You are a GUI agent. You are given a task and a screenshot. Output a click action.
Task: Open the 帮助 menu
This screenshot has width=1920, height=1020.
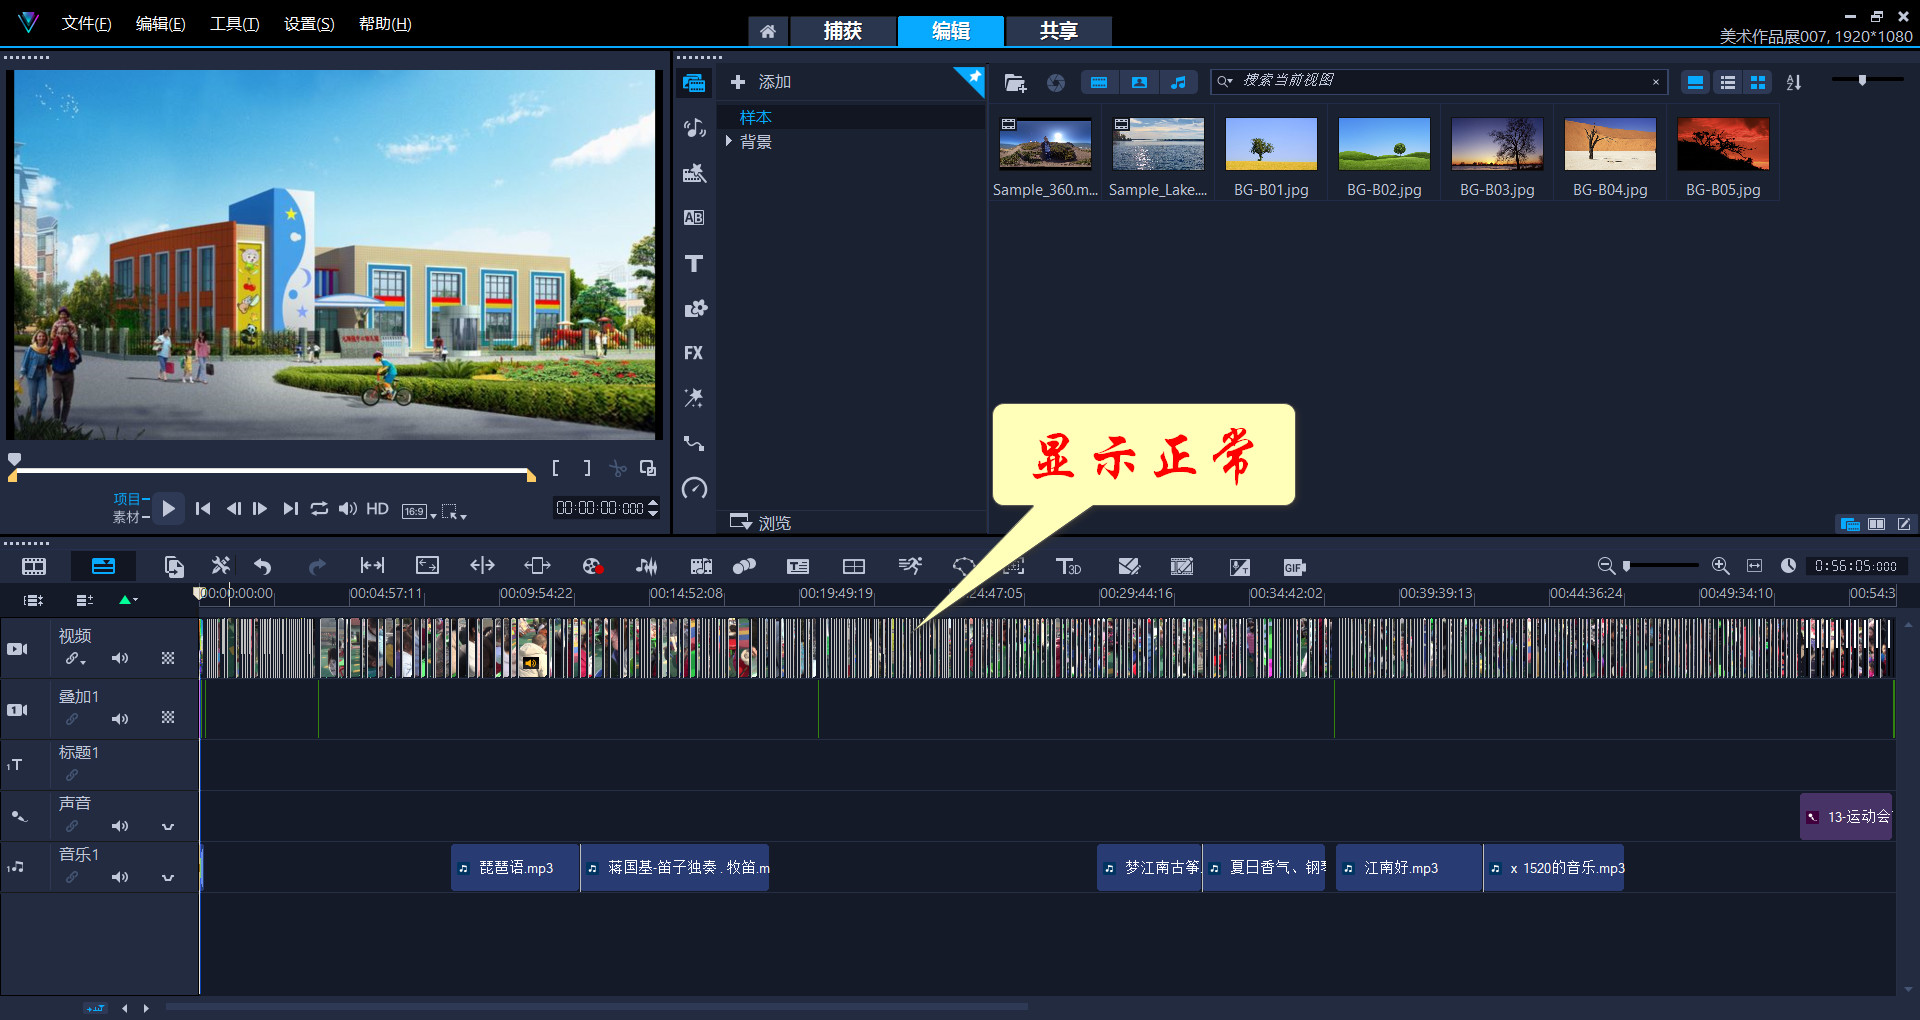tap(385, 24)
